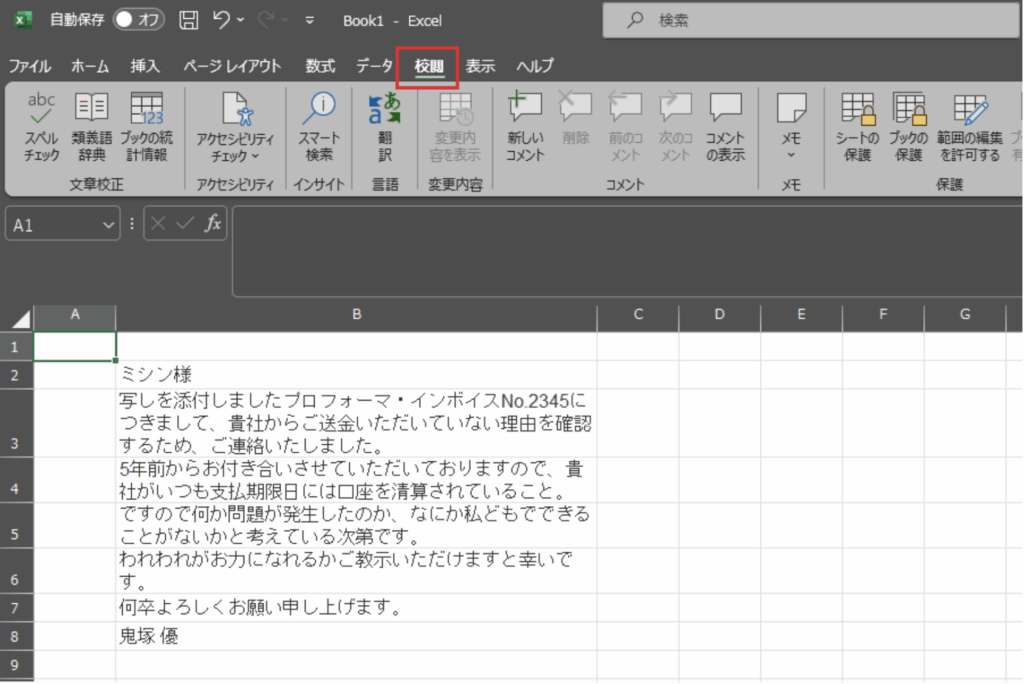Click コメントの表示 show comments
The height and width of the screenshot is (684, 1024).
(725, 127)
